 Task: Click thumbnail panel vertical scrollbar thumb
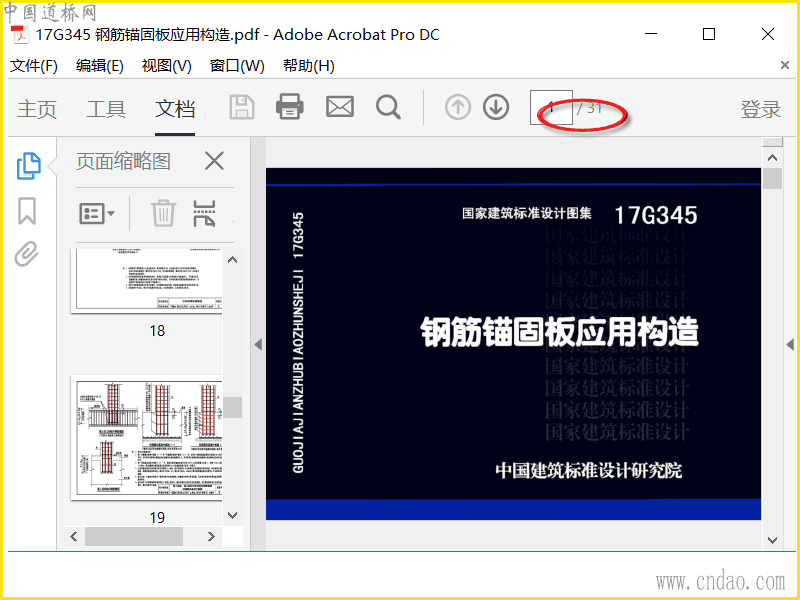(x=233, y=407)
